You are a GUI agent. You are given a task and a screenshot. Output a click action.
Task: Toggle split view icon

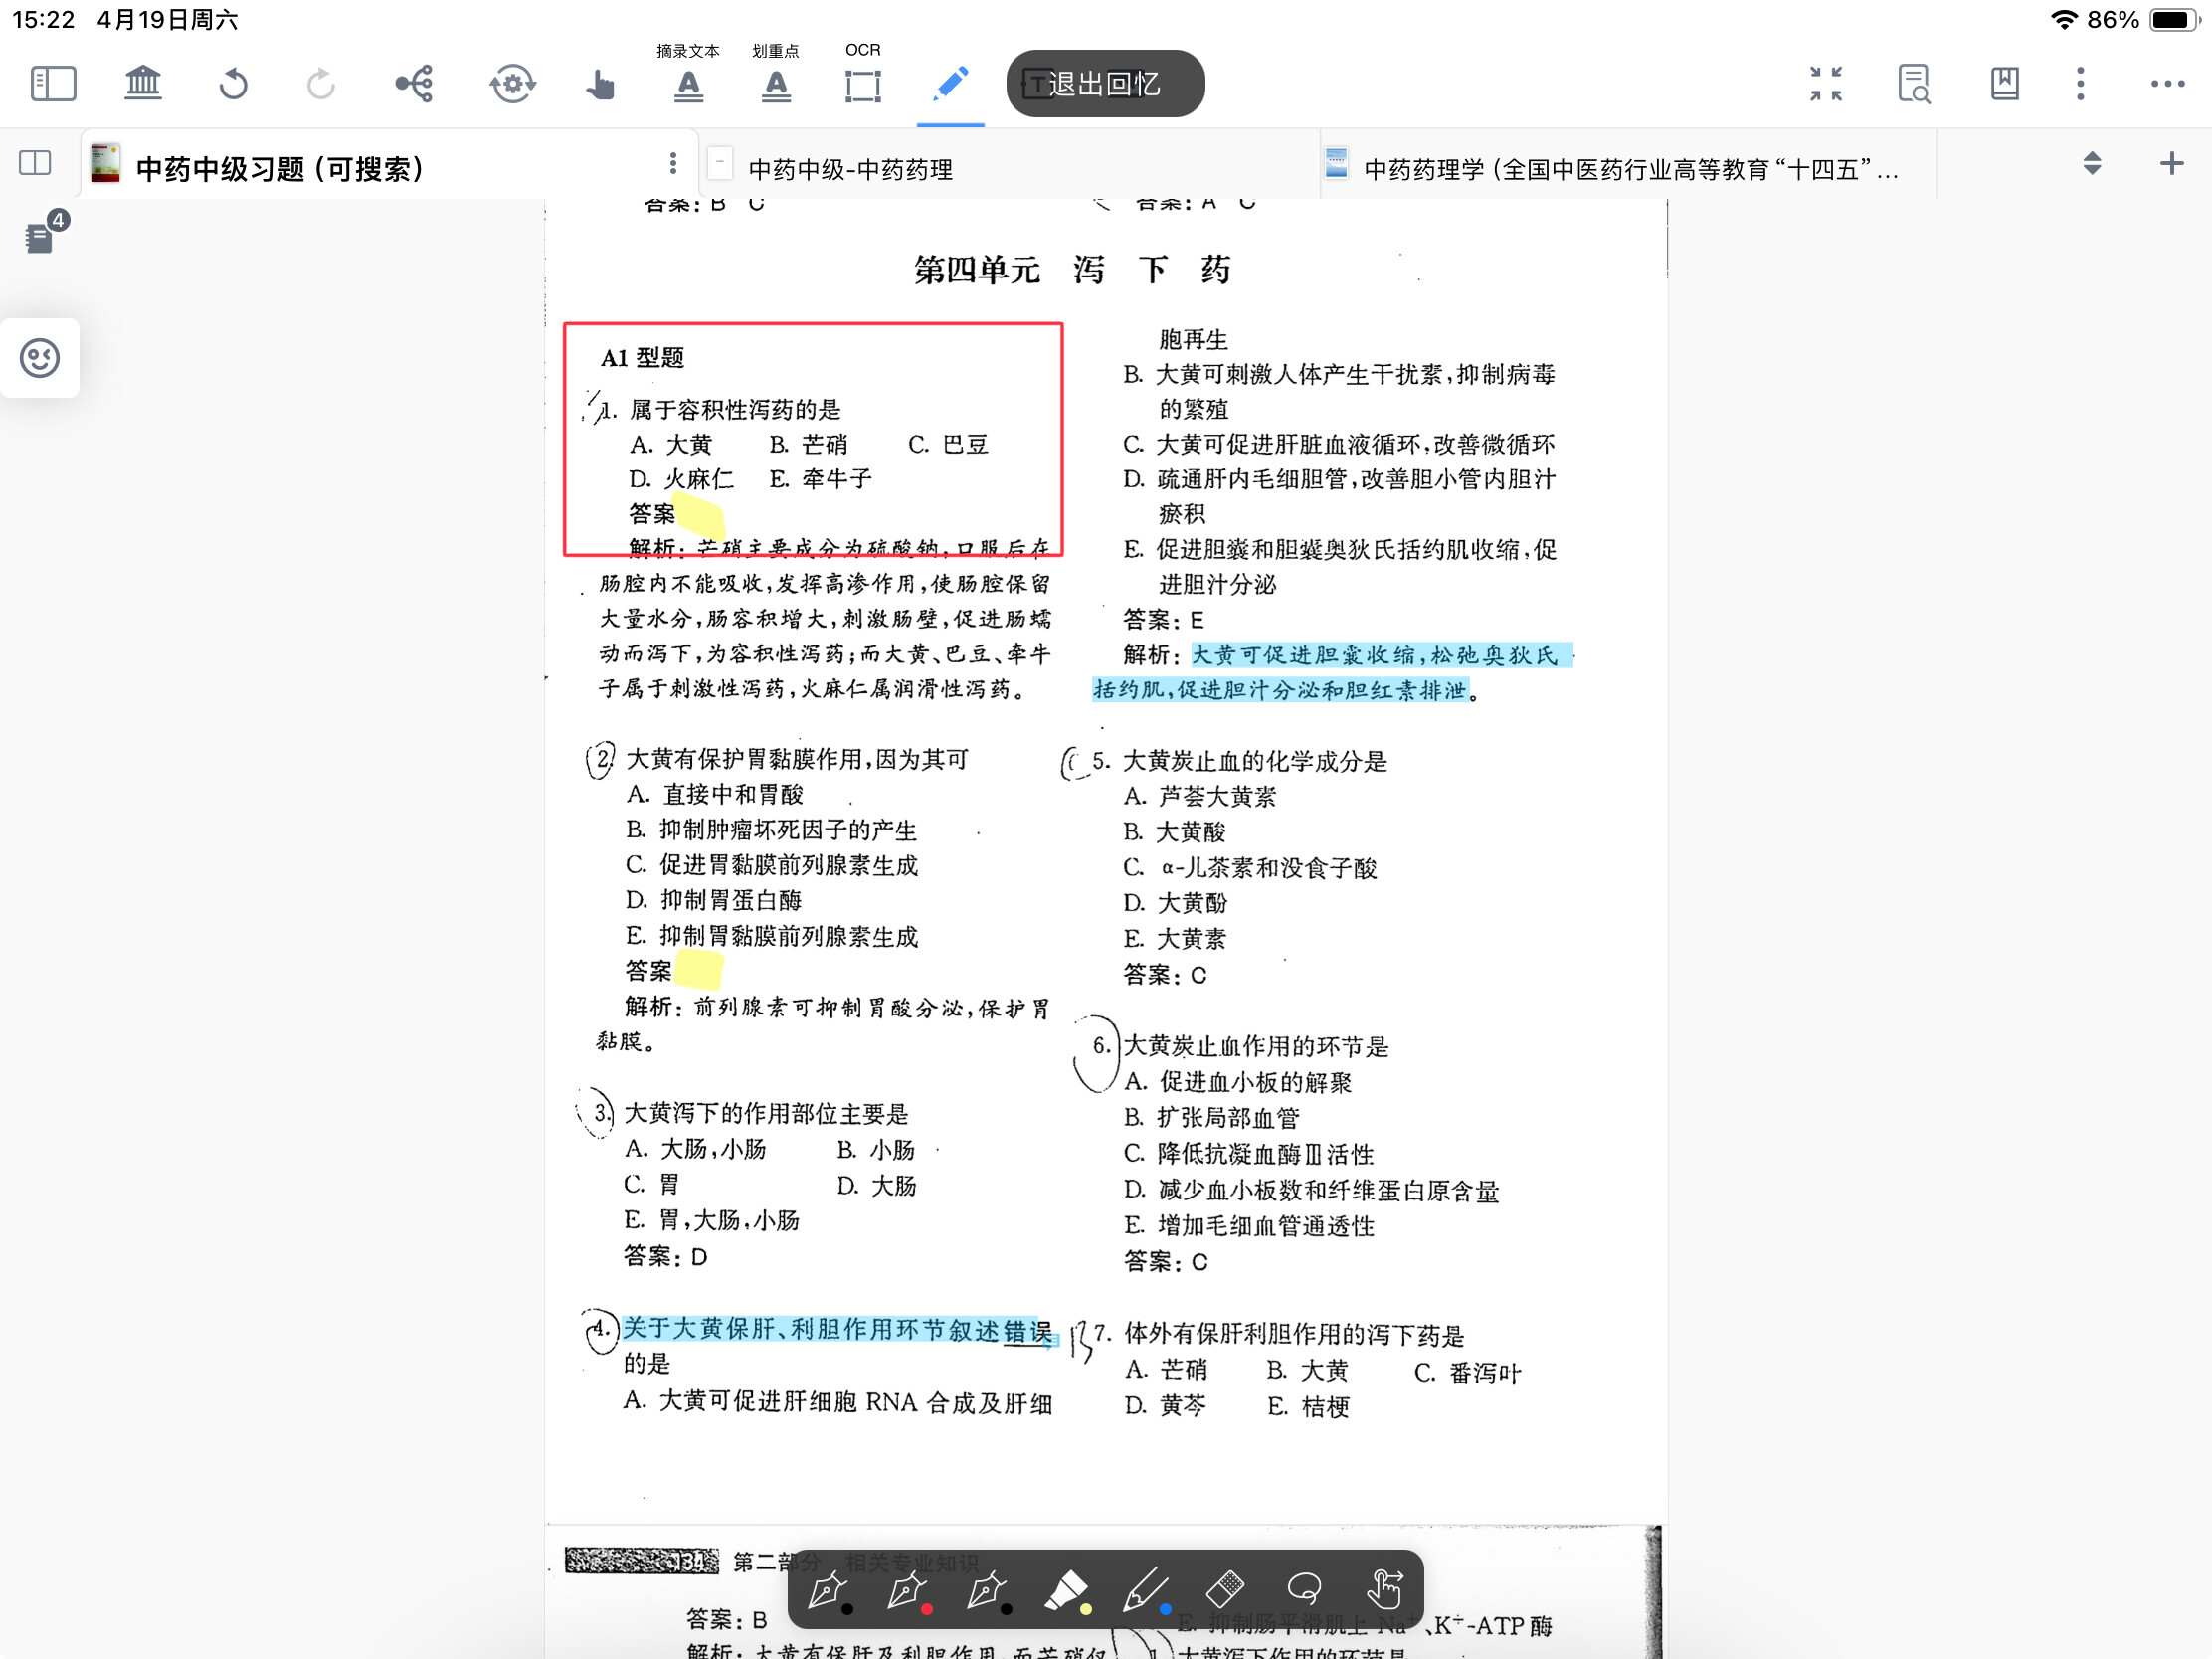click(35, 163)
